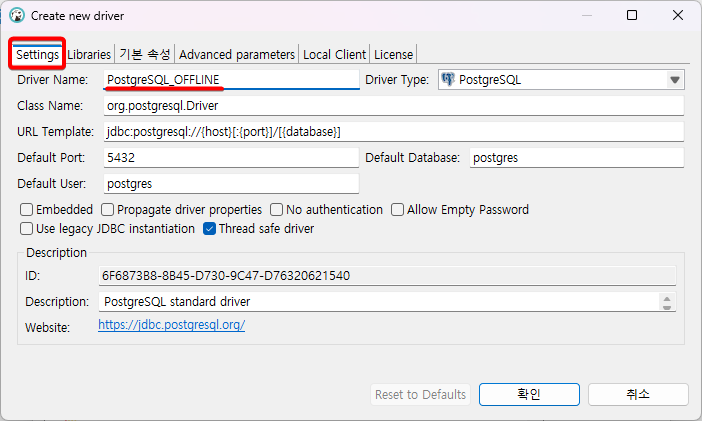Screen dimensions: 702x421
Task: Click the Website label
Action: [x=47, y=327]
